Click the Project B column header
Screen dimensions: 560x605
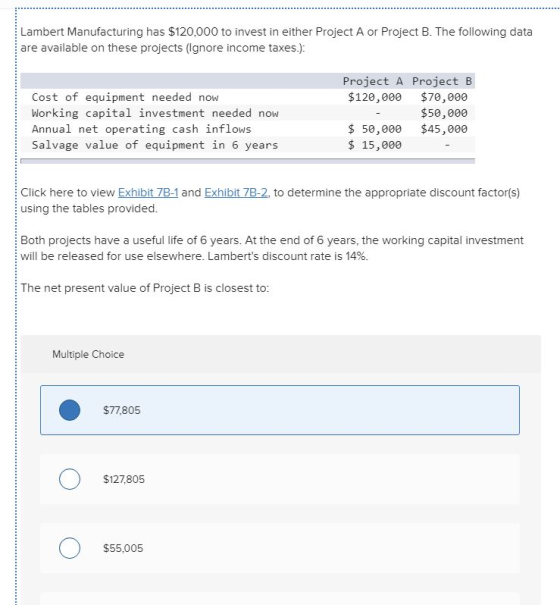point(442,81)
